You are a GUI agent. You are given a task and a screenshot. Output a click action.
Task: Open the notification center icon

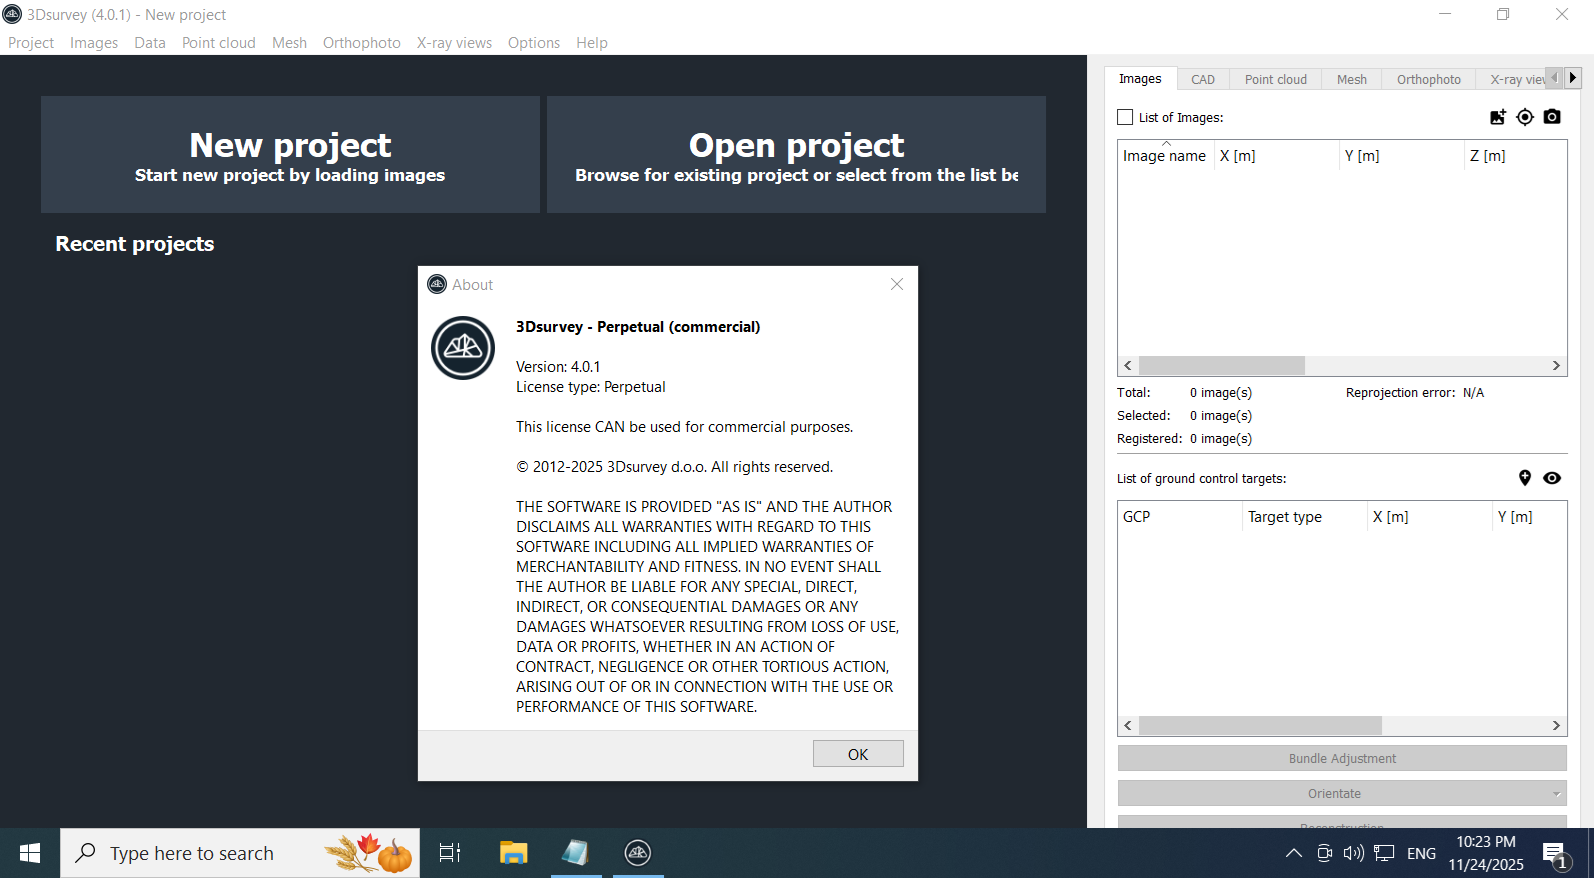(1555, 854)
